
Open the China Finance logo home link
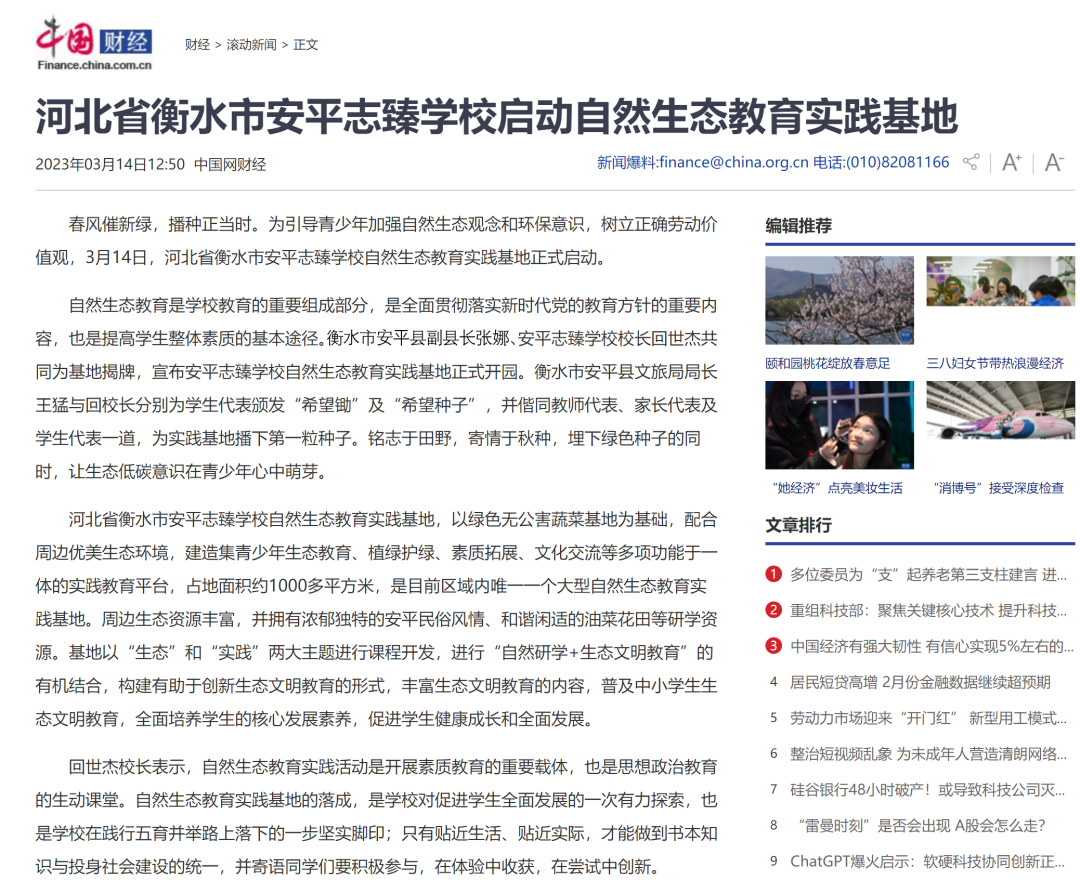click(94, 45)
